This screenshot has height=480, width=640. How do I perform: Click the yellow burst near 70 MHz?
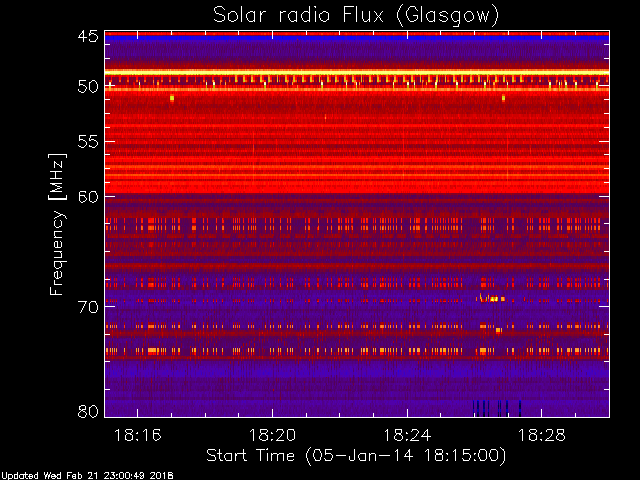coord(490,298)
